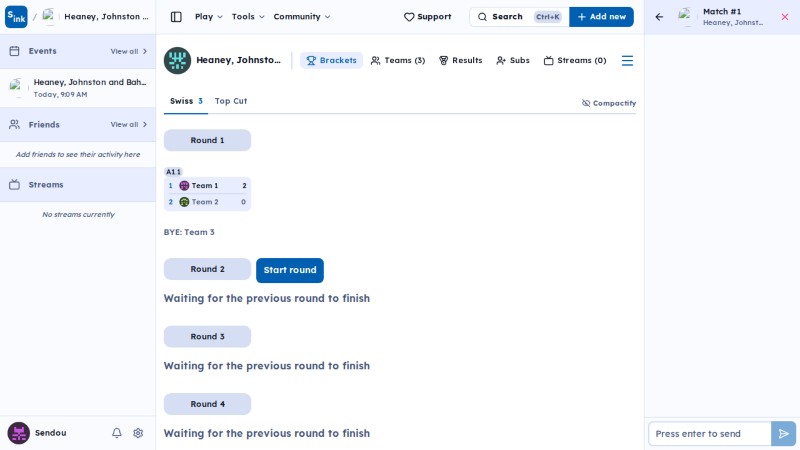Open user settings gear icon

tap(138, 433)
